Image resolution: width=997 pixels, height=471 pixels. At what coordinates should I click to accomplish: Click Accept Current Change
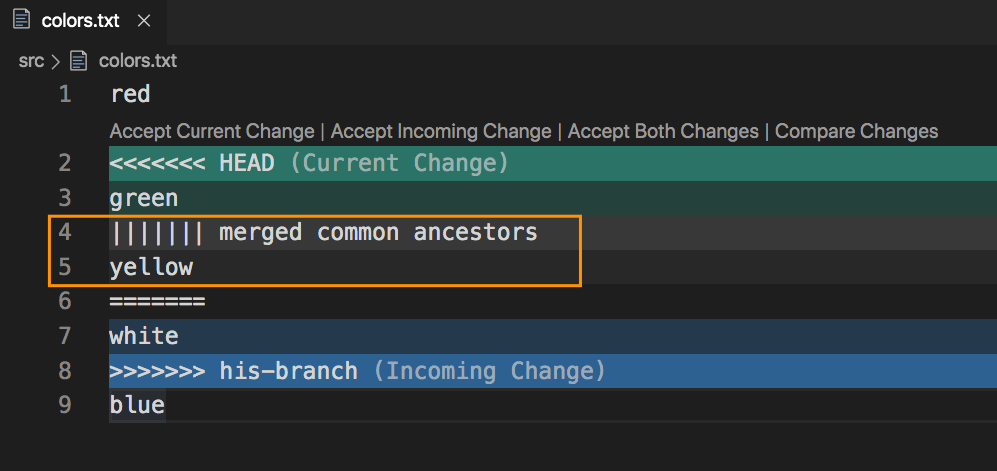pos(211,131)
